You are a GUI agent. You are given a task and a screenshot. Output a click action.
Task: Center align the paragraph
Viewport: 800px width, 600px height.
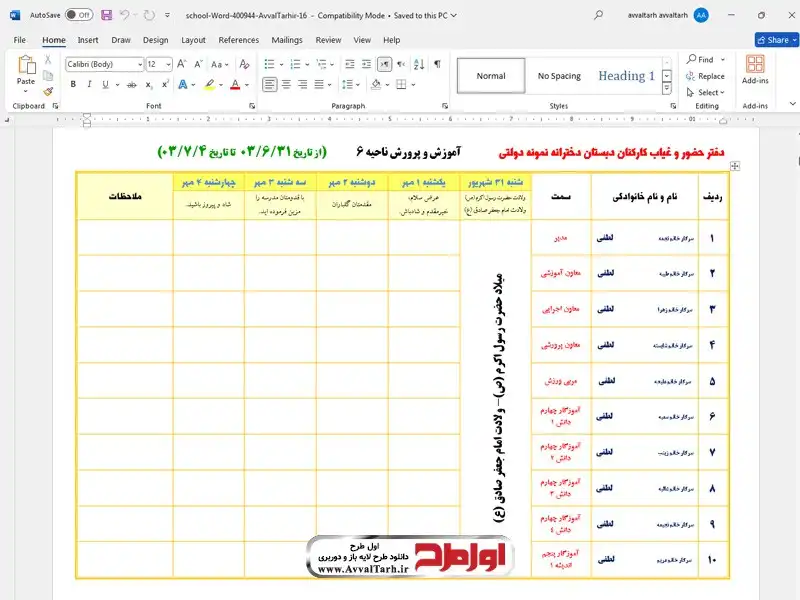pos(286,85)
